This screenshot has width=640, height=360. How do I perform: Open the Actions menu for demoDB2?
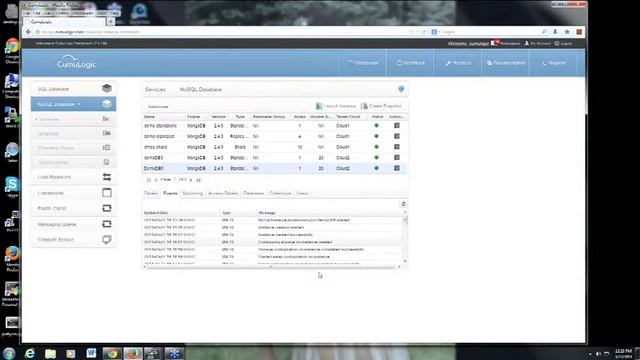[x=397, y=158]
